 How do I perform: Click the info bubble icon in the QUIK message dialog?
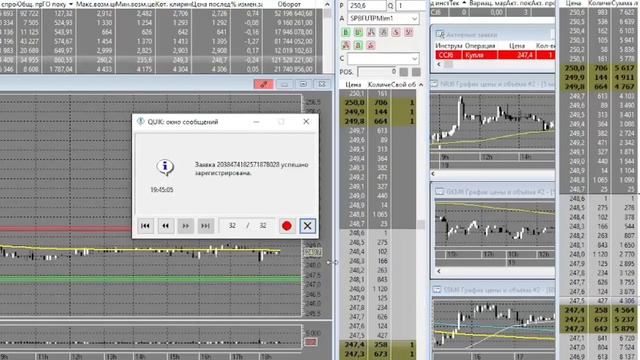coord(165,167)
